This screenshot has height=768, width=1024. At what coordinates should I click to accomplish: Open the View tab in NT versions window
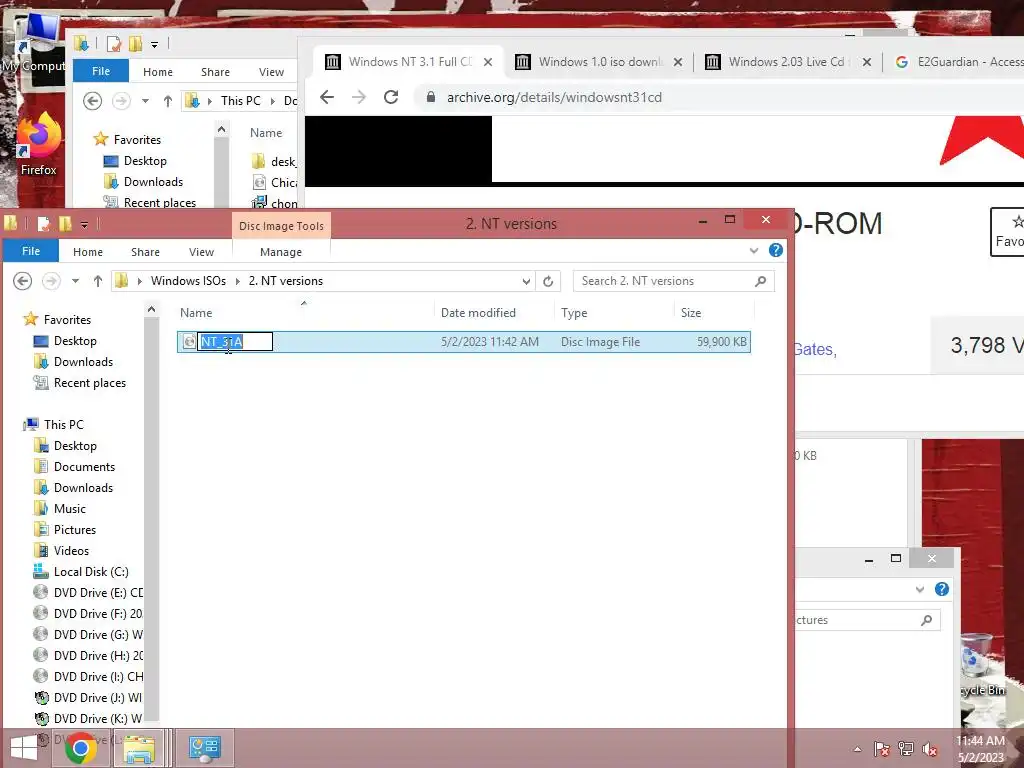(201, 252)
